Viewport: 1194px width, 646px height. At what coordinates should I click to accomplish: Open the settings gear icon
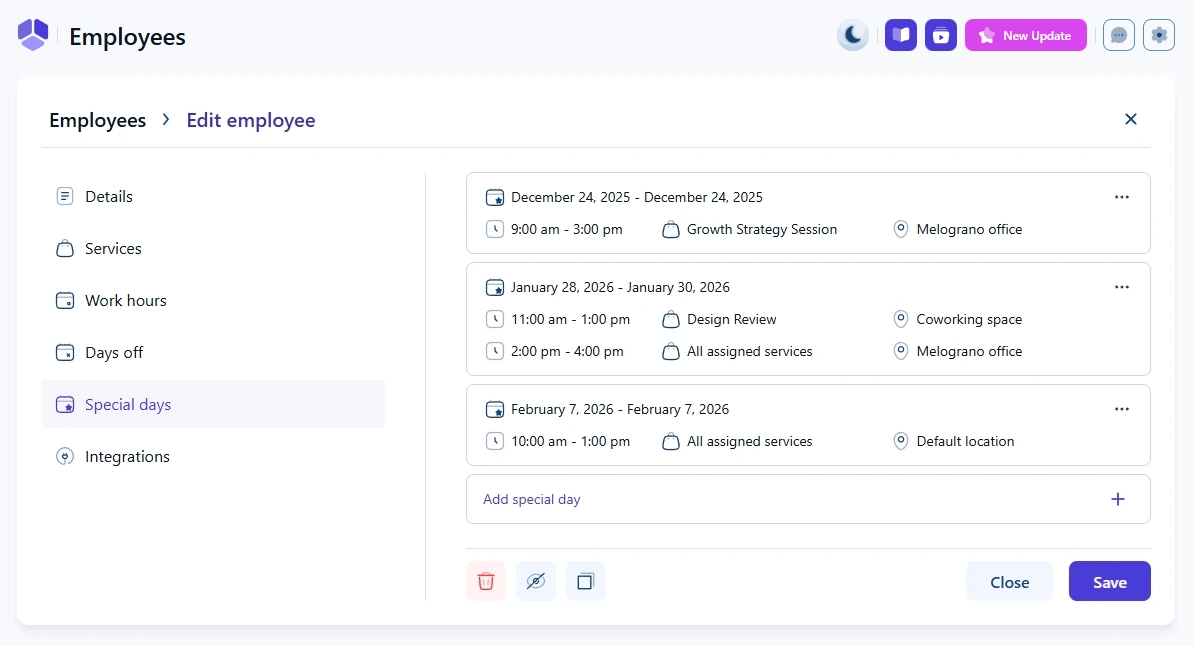1159,36
